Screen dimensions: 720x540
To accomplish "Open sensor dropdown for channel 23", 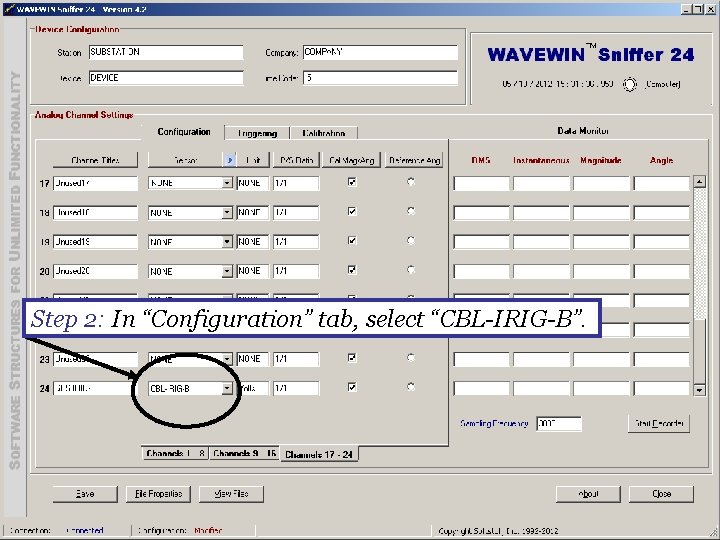I will (227, 359).
